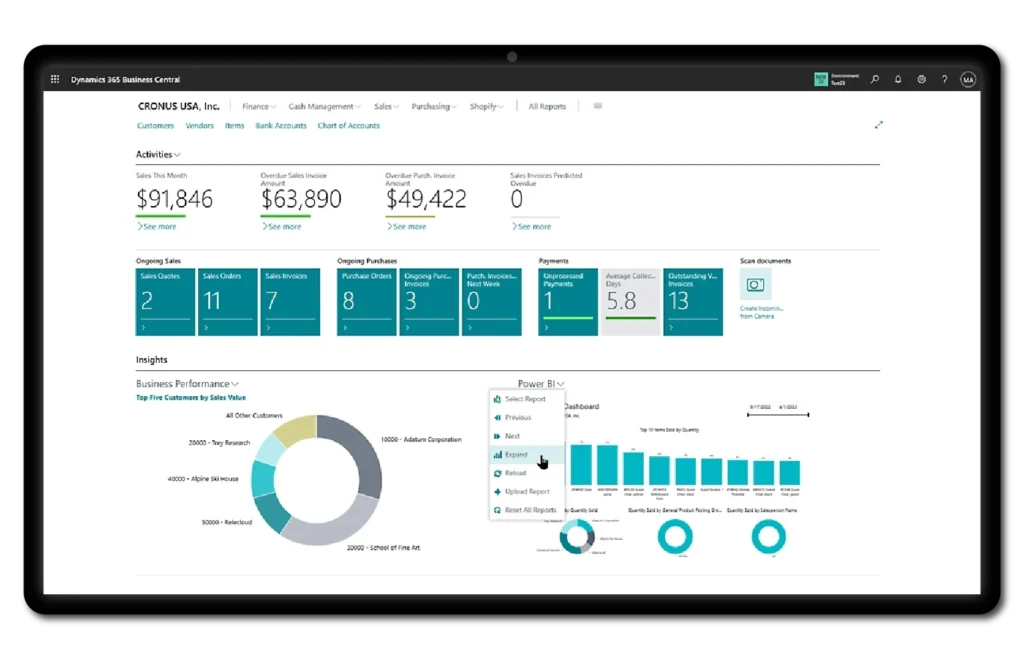
Task: Click See more under Overdue Sales Invoice Amount
Action: click(x=282, y=227)
